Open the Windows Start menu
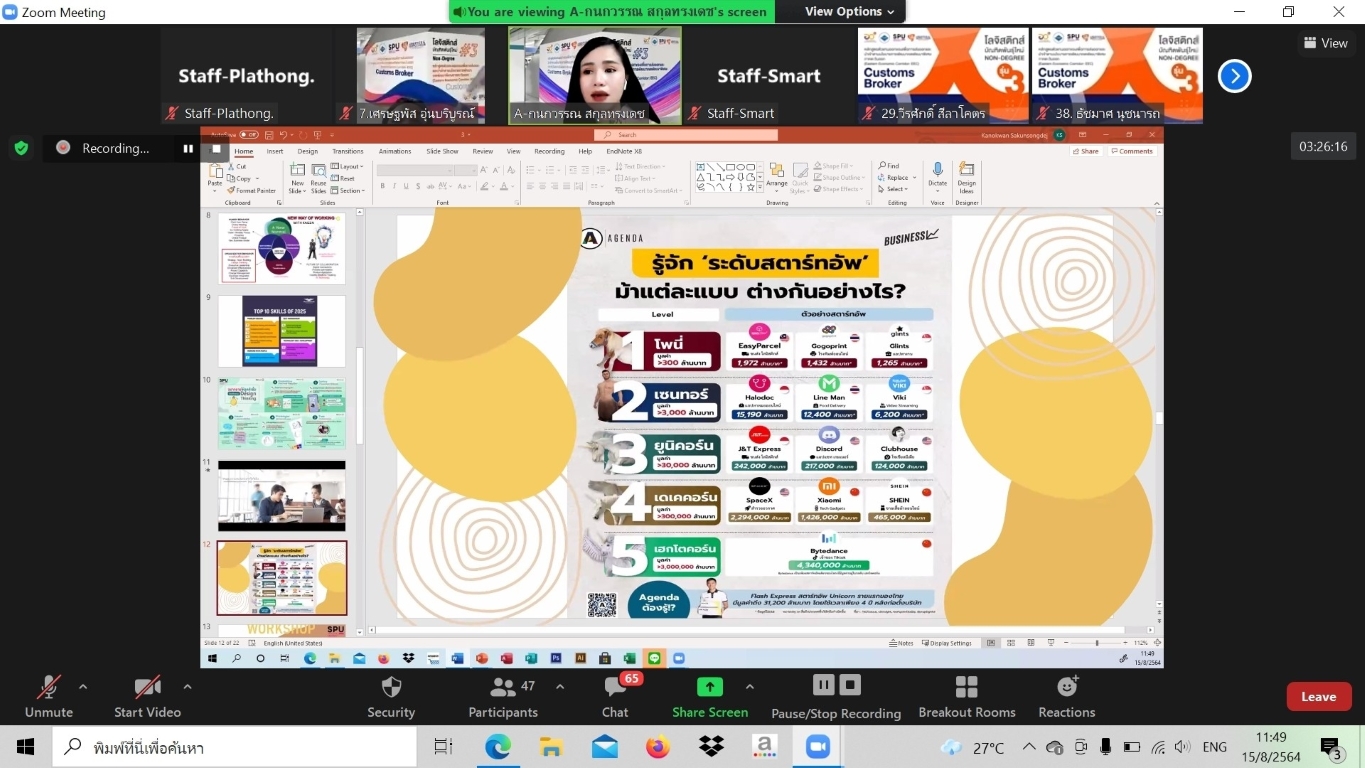1365x768 pixels. [x=25, y=747]
